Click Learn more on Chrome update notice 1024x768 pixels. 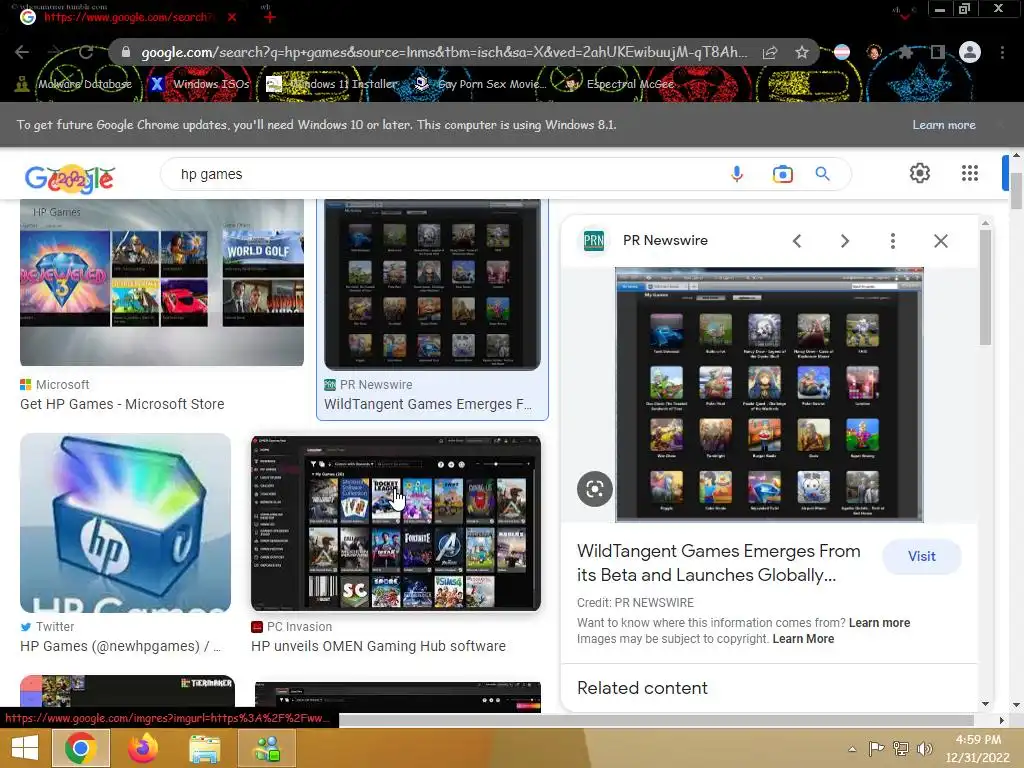pyautogui.click(x=944, y=125)
